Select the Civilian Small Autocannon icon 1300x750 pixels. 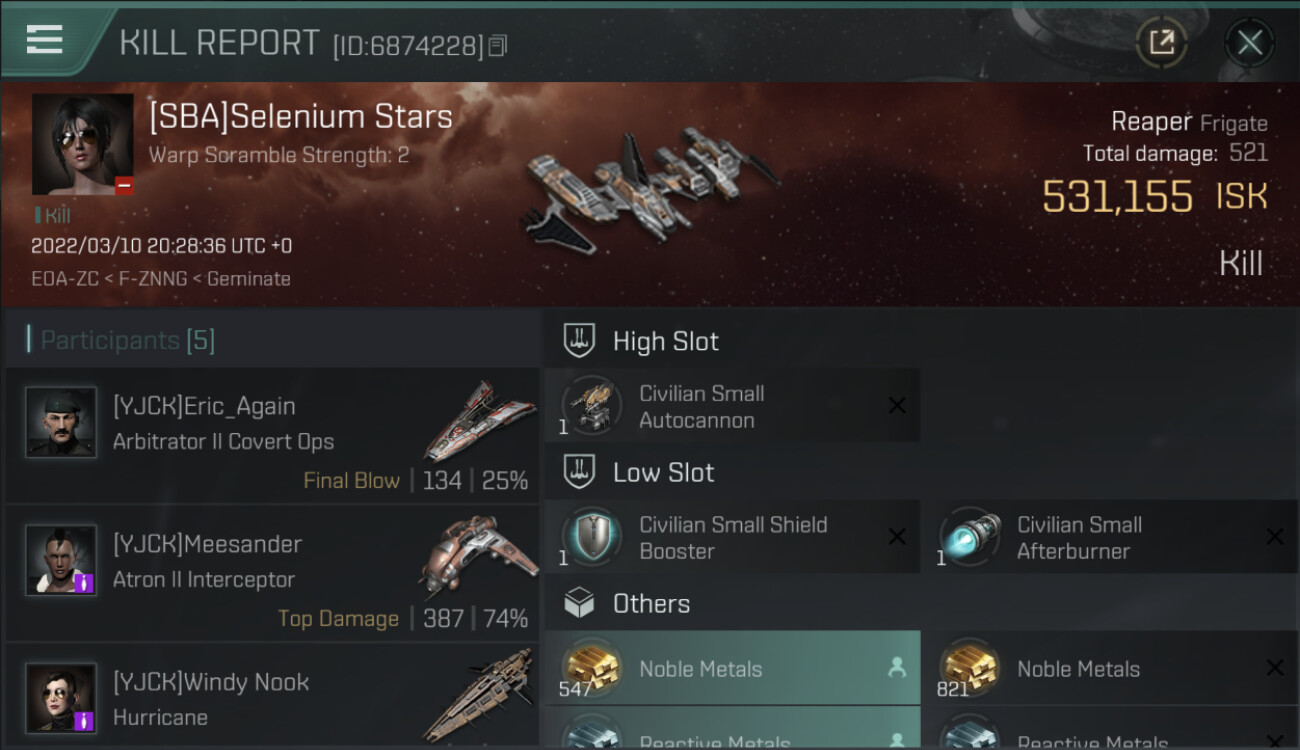(590, 407)
